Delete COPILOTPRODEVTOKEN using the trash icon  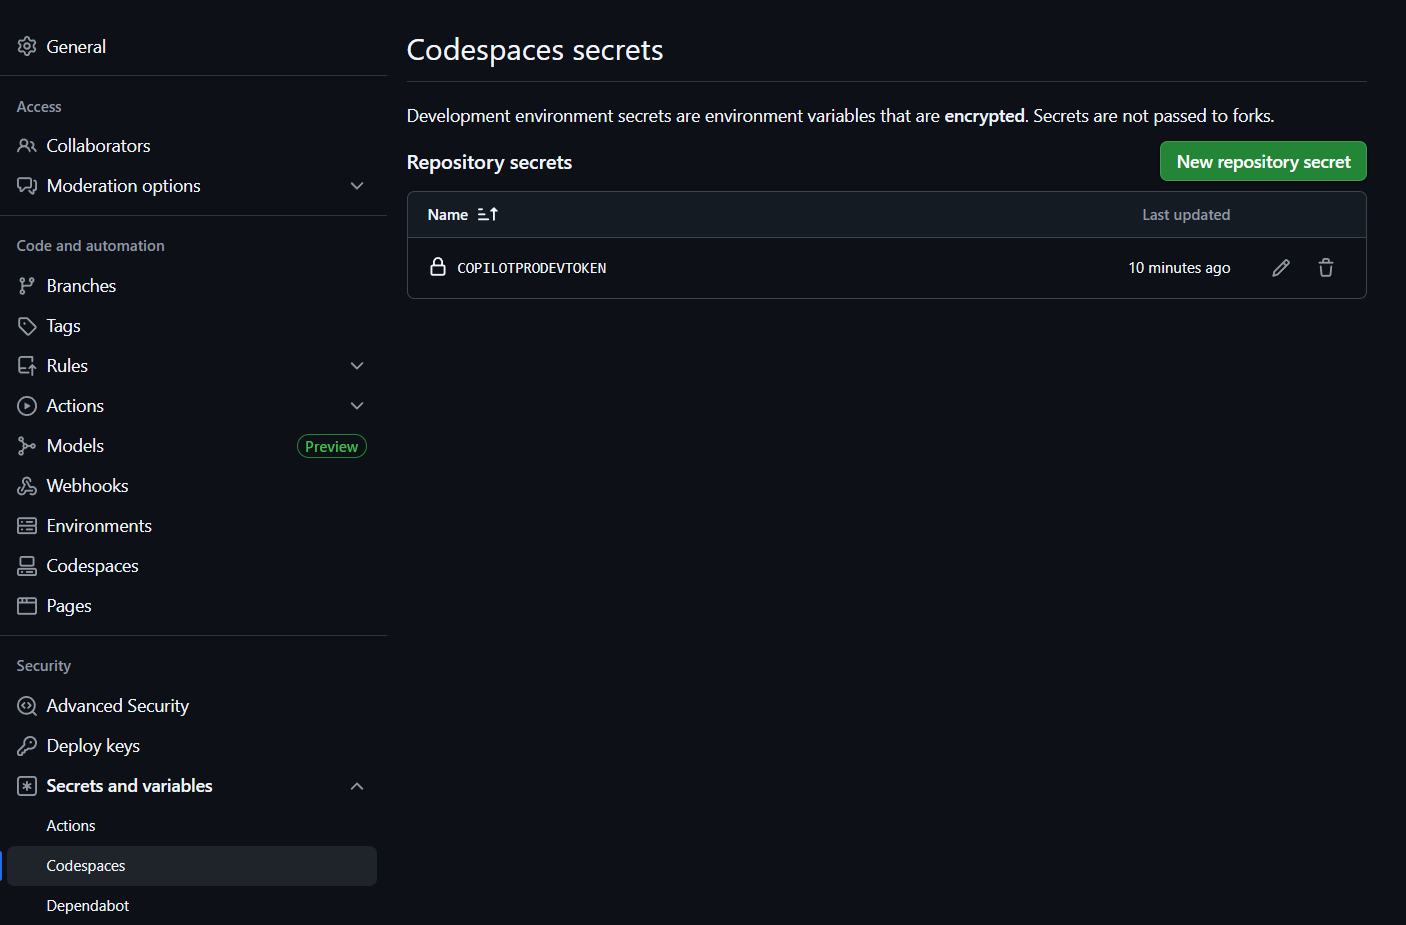point(1325,267)
